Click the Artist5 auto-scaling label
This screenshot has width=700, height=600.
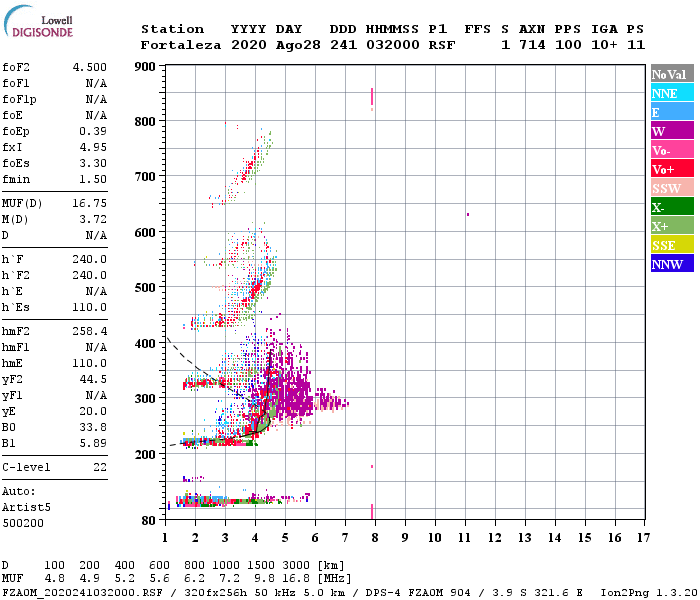pyautogui.click(x=26, y=508)
